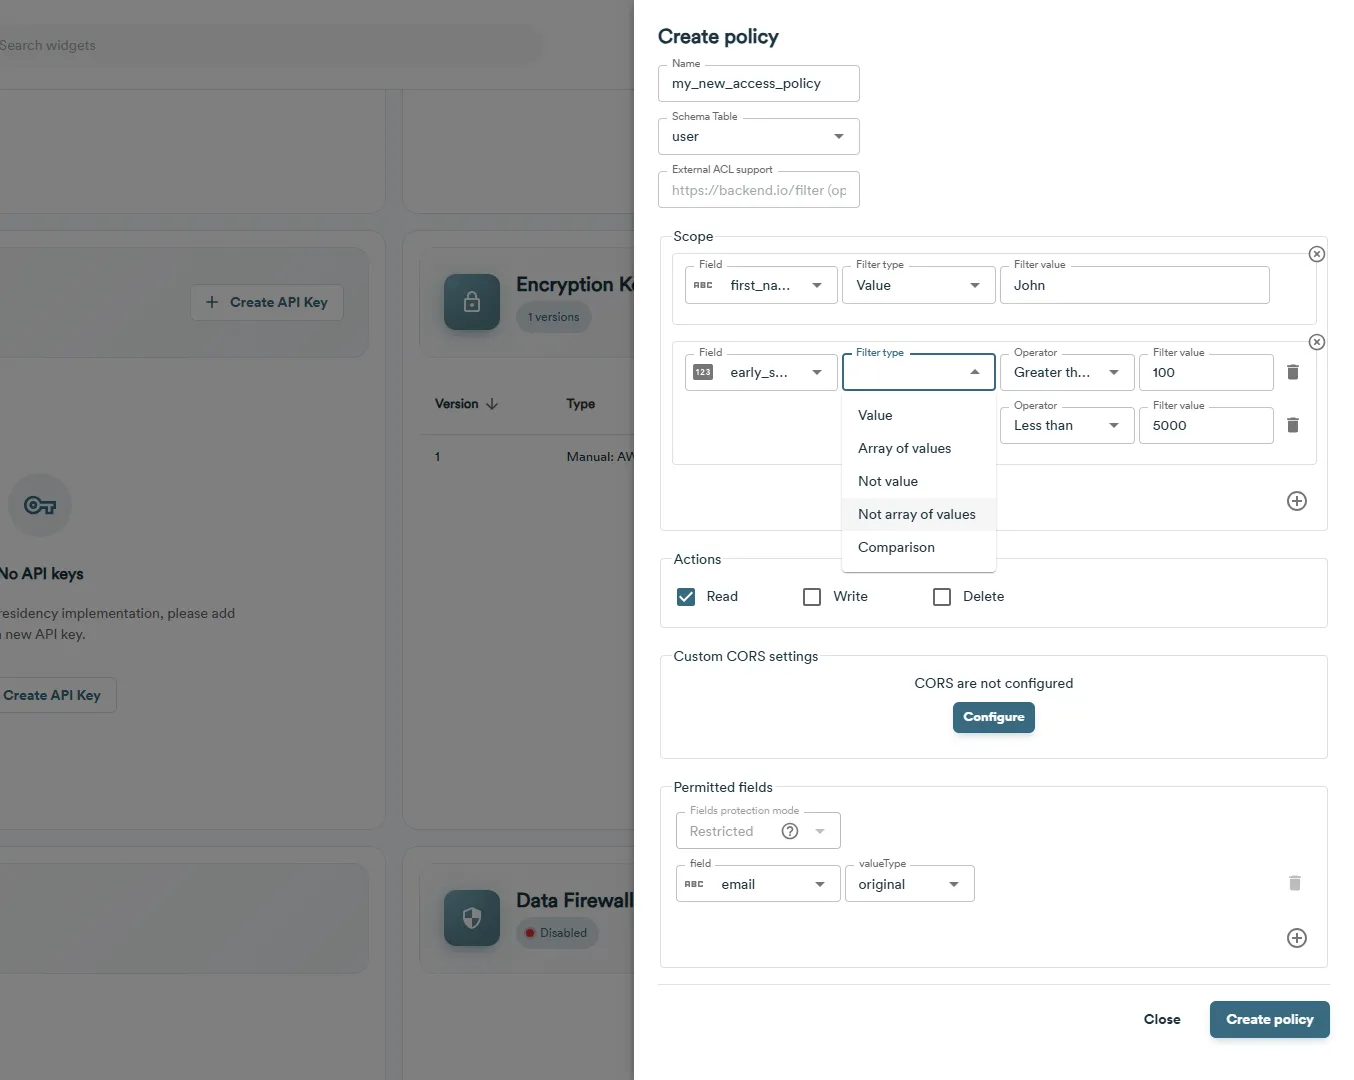Open the Schema Table user dropdown
Viewport: 1354px width, 1080px height.
(x=759, y=137)
